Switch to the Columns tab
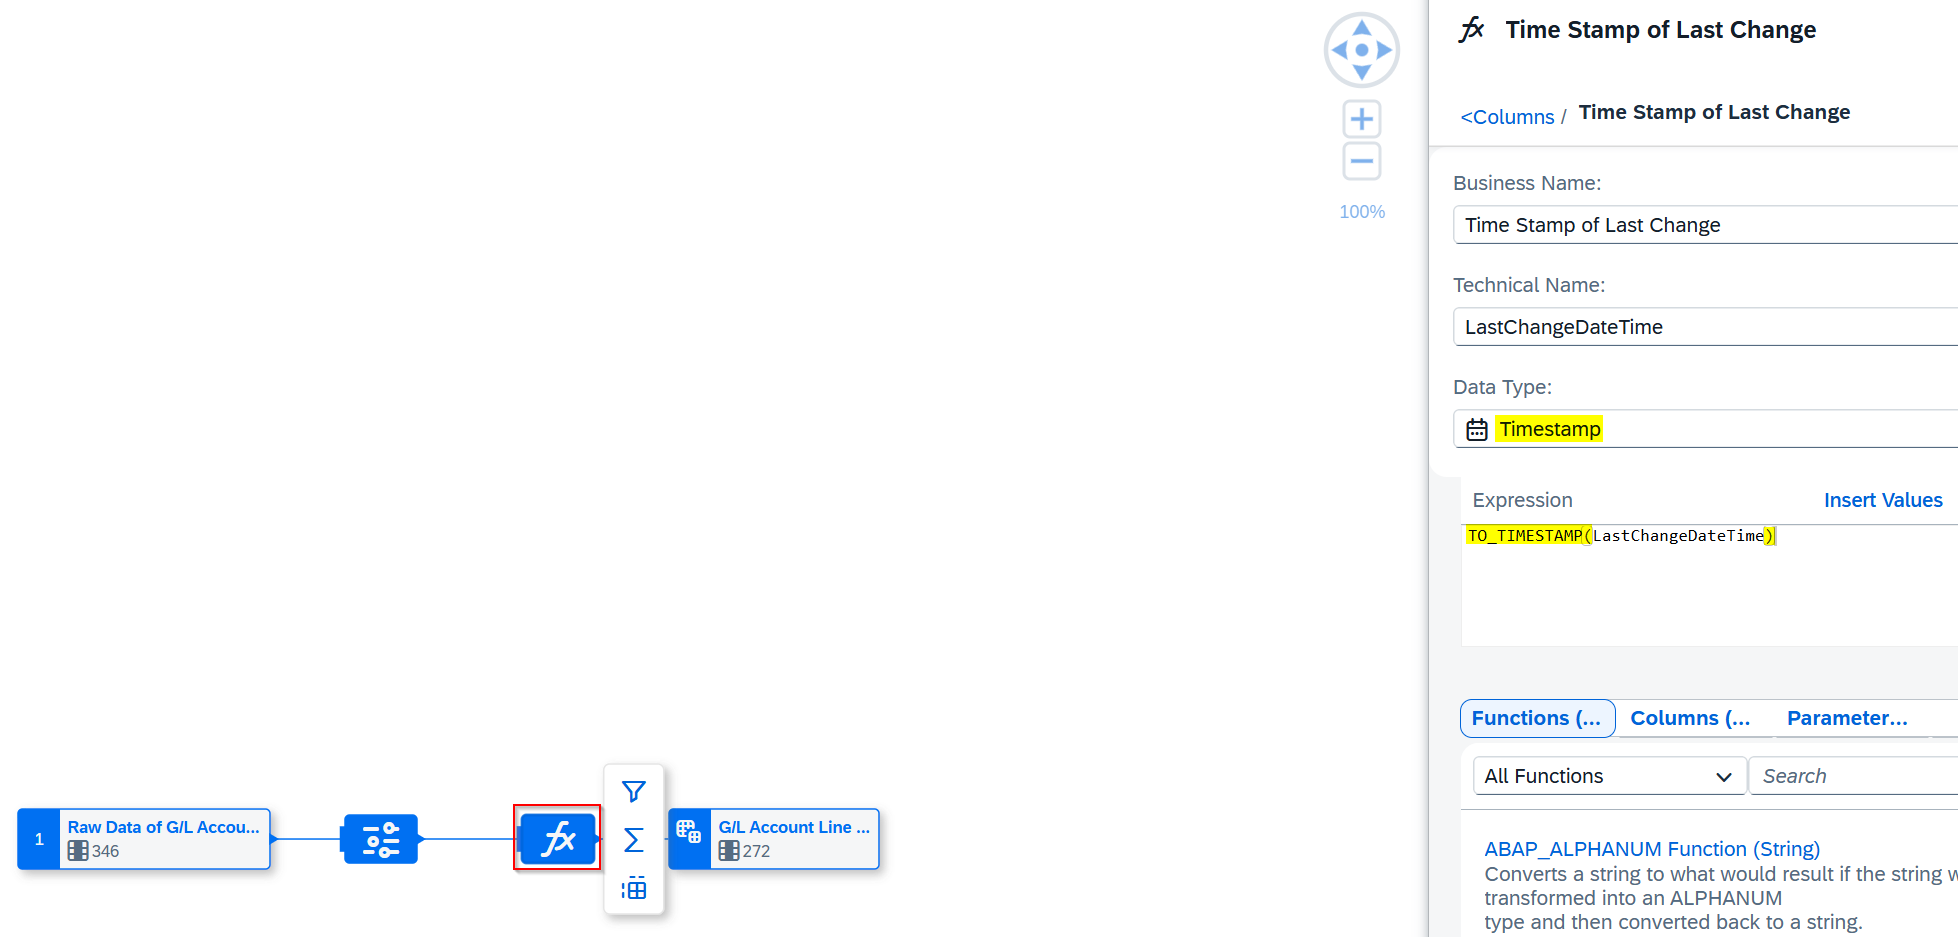This screenshot has height=937, width=1958. pos(1689,718)
